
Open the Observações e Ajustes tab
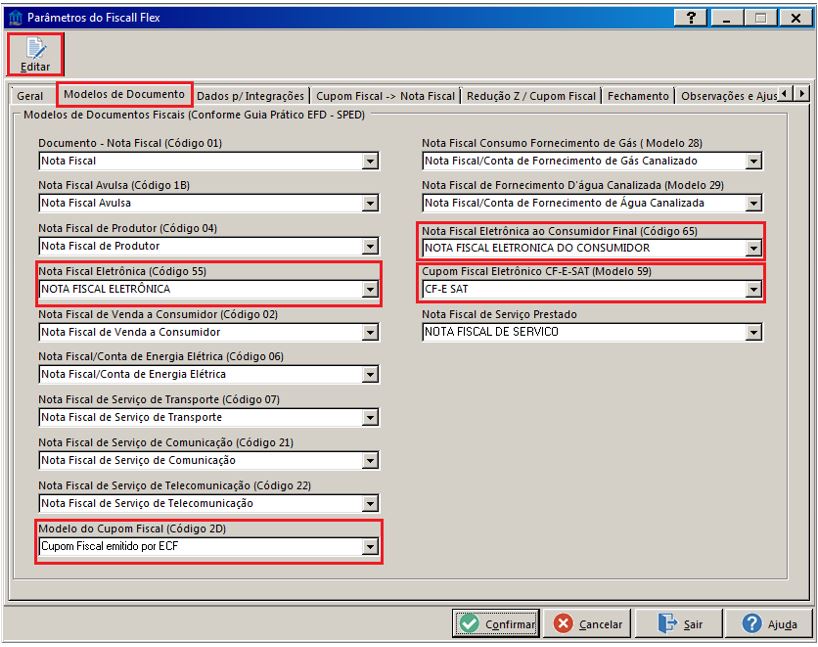tap(729, 96)
